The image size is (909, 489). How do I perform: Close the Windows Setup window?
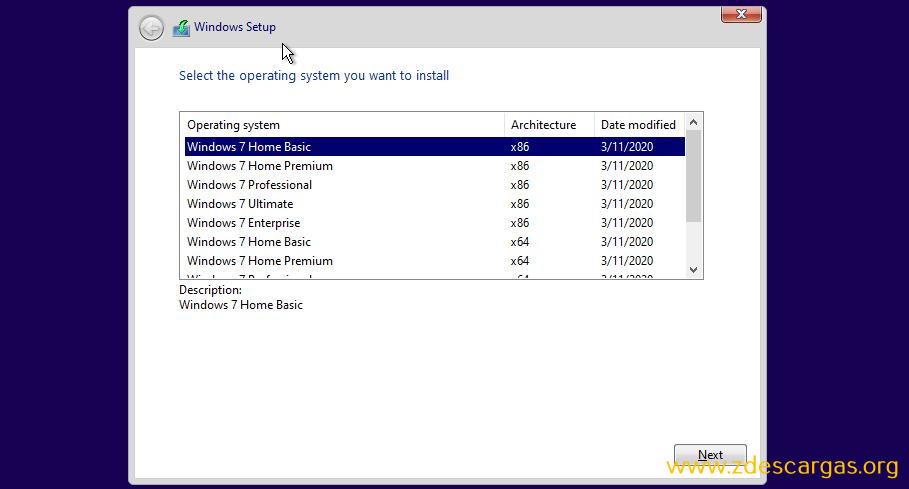pyautogui.click(x=741, y=14)
